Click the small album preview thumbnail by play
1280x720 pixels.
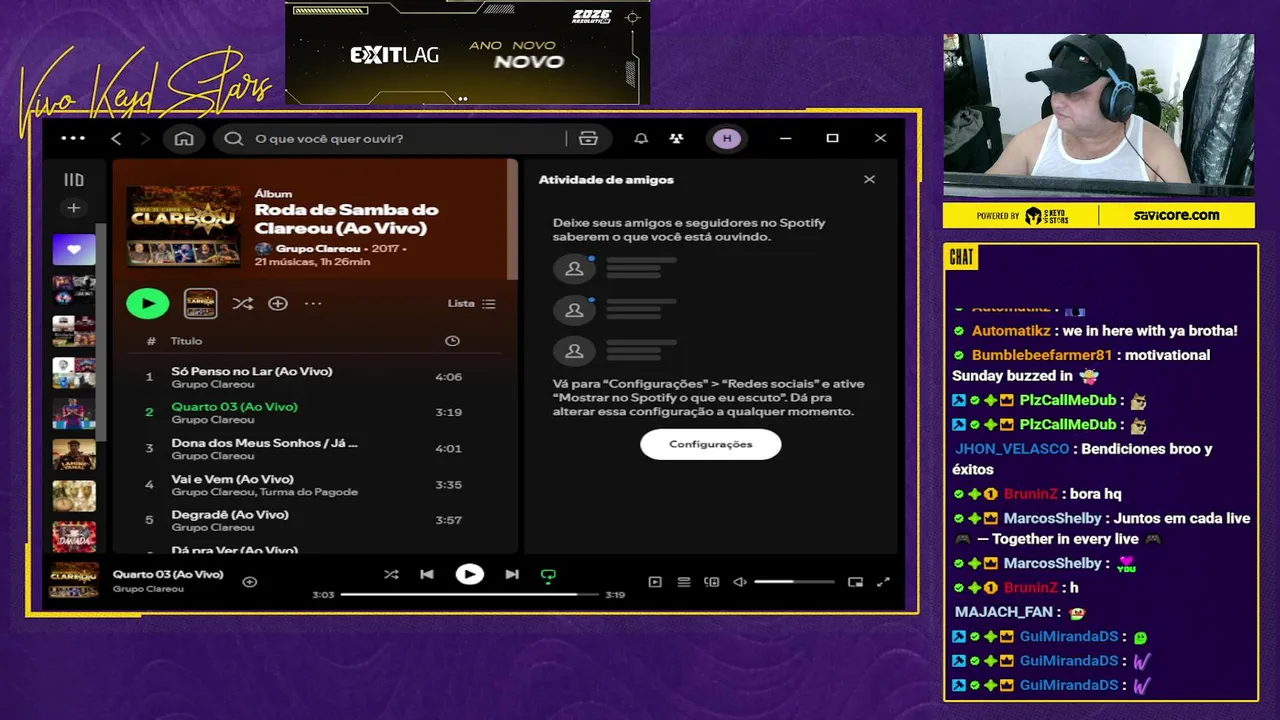coord(200,303)
